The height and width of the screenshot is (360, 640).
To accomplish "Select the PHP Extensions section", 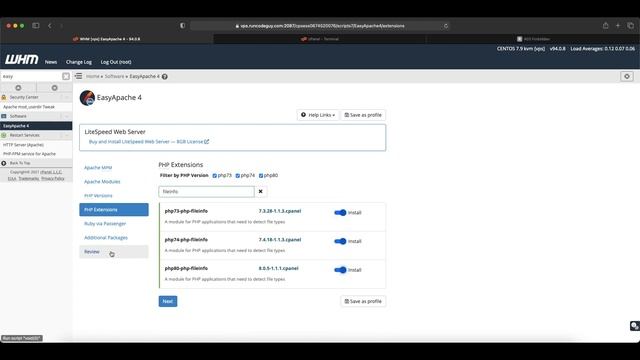I will click(114, 210).
